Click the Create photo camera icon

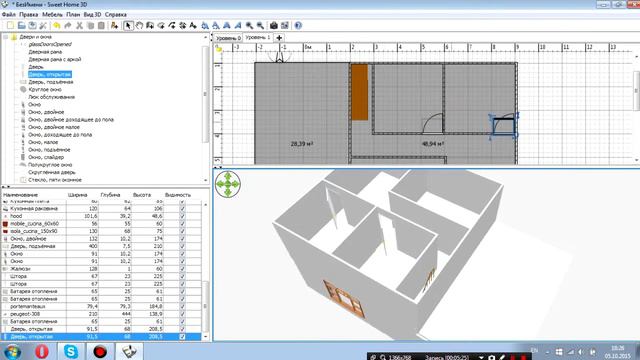273,25
